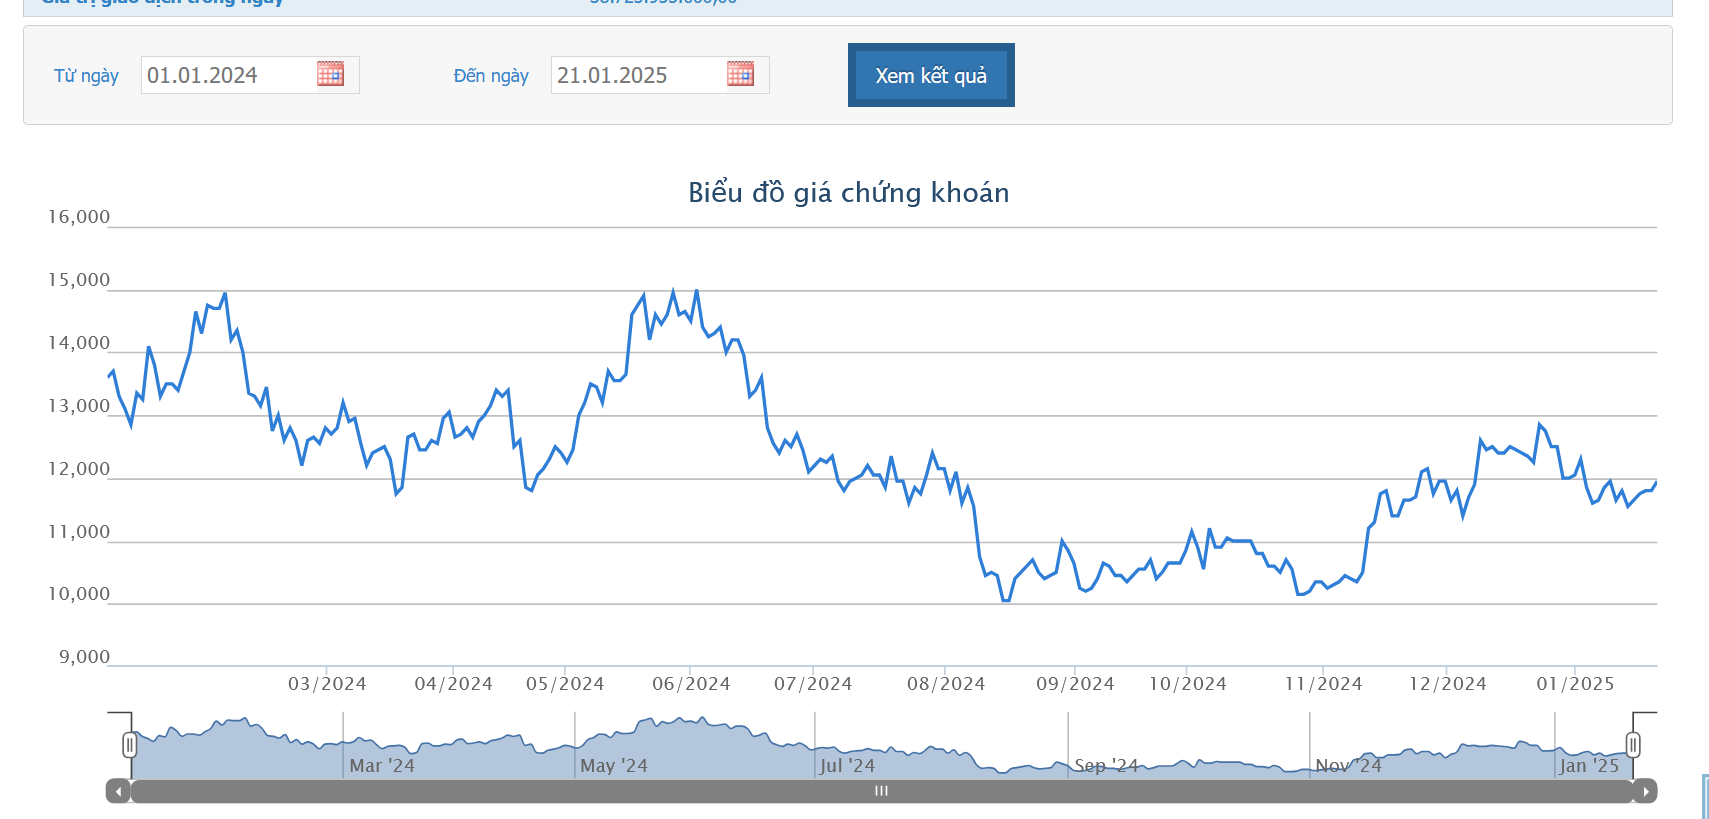The image size is (1709, 819).
Task: Open calendar picker for Đến ngày field
Action: coord(740,74)
